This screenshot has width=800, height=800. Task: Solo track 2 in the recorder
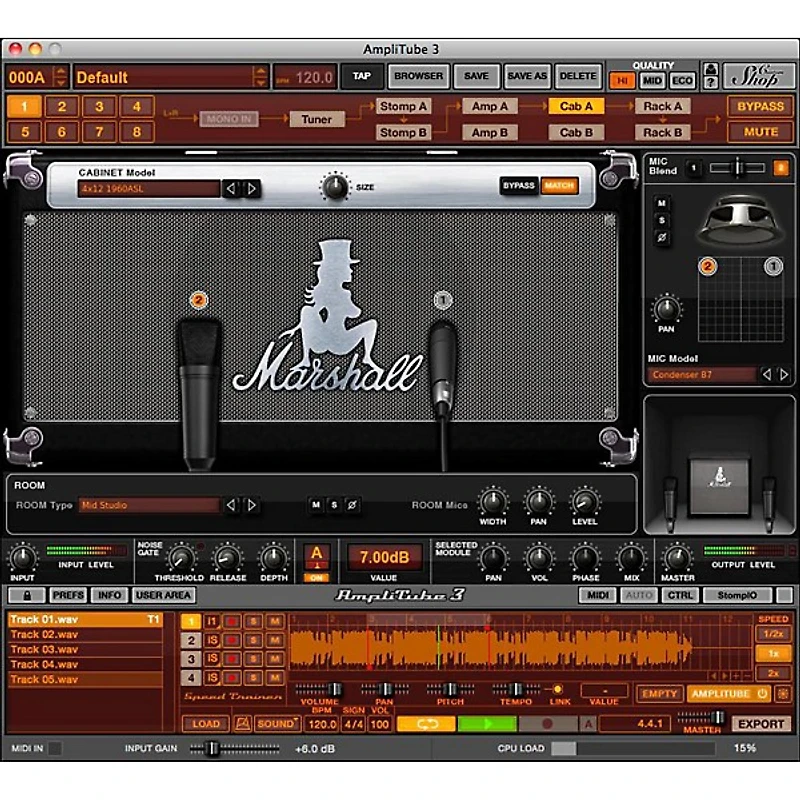[253, 640]
